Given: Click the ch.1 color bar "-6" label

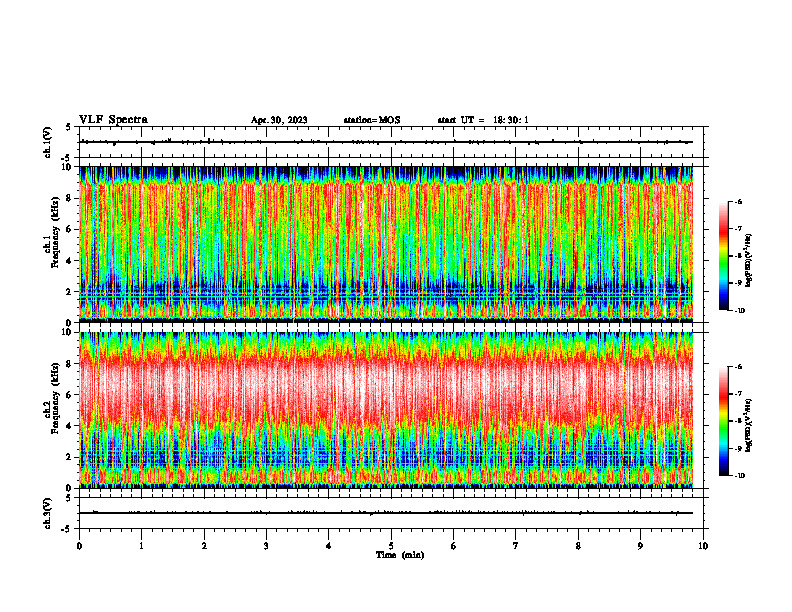Looking at the screenshot, I should [738, 201].
